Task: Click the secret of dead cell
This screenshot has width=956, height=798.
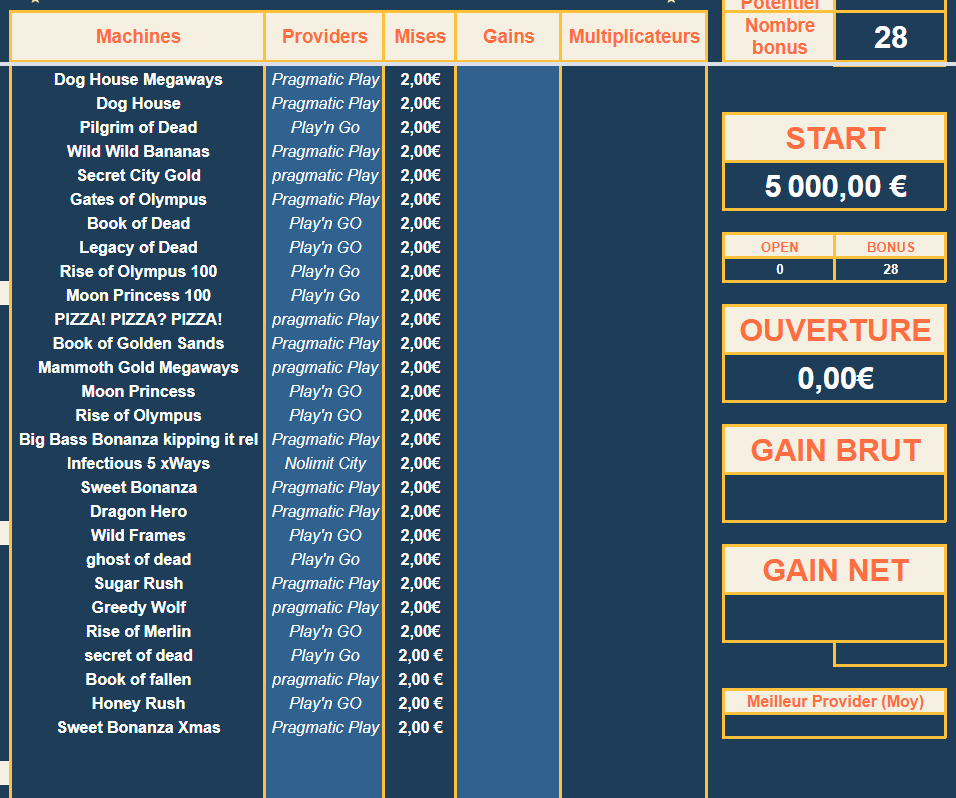Action: tap(138, 655)
